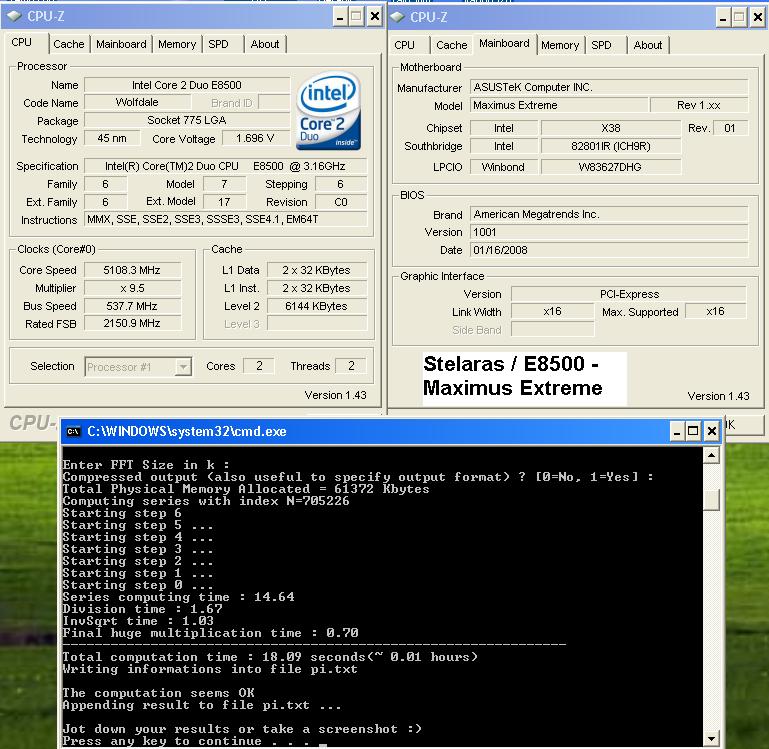Open Mainboard tab in left CPU-Z window
This screenshot has height=749, width=769.
(121, 44)
